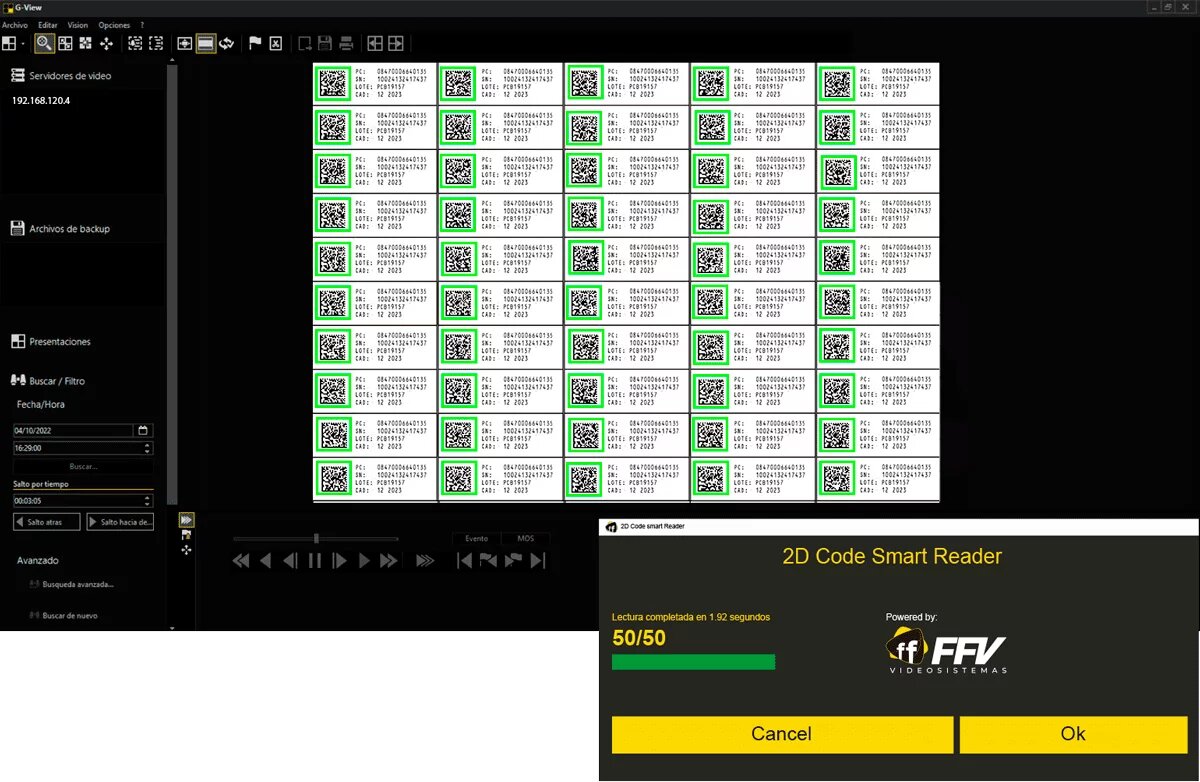This screenshot has width=1200, height=782.
Task: Click the export picture toolbar icon
Action: [304, 43]
